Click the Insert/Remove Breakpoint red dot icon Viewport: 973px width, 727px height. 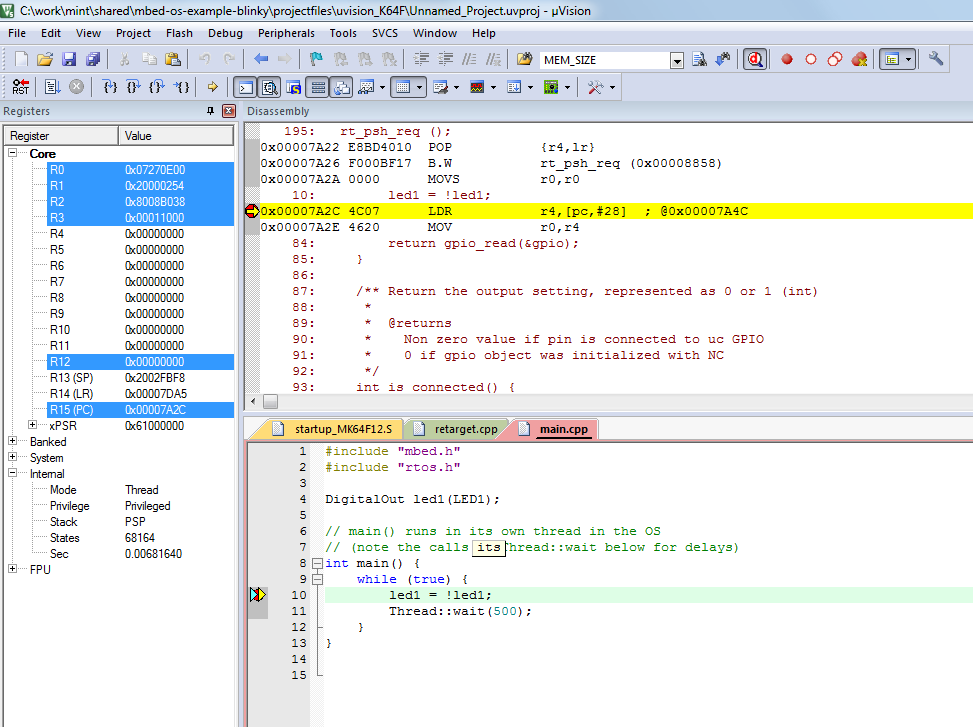tap(787, 60)
